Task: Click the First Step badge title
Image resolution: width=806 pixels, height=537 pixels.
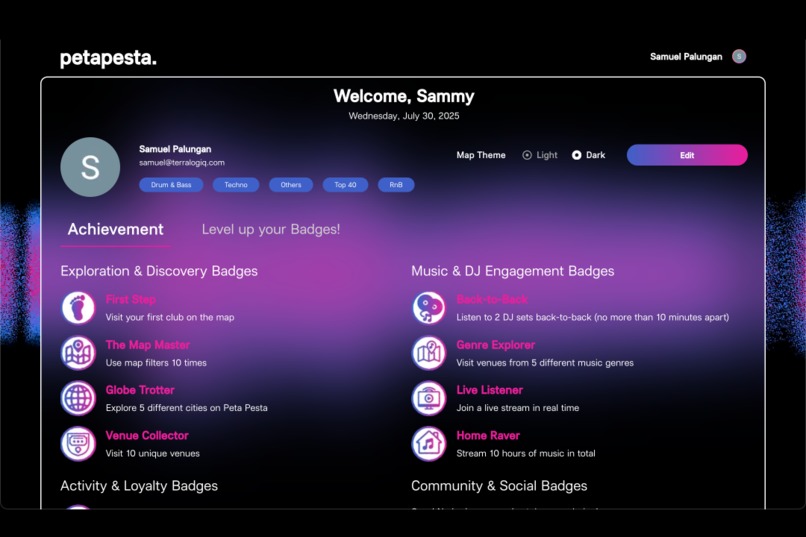Action: (x=131, y=300)
